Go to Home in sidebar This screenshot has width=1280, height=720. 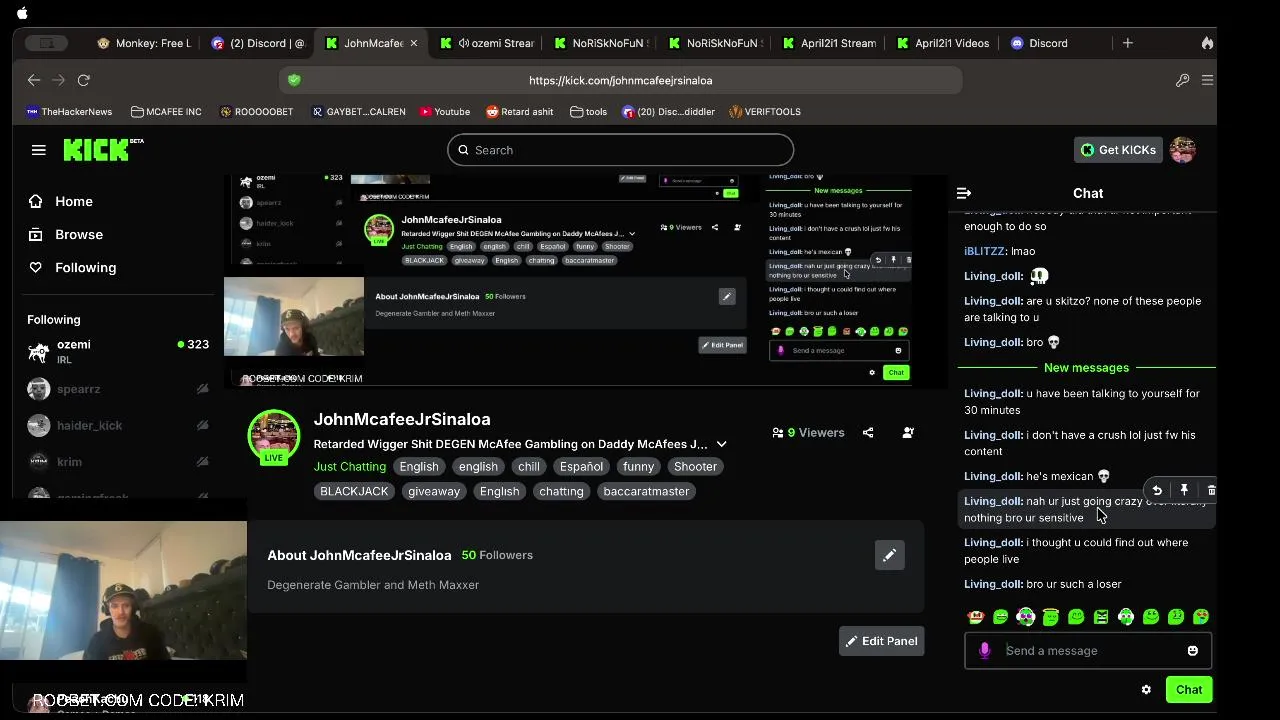coord(61,201)
